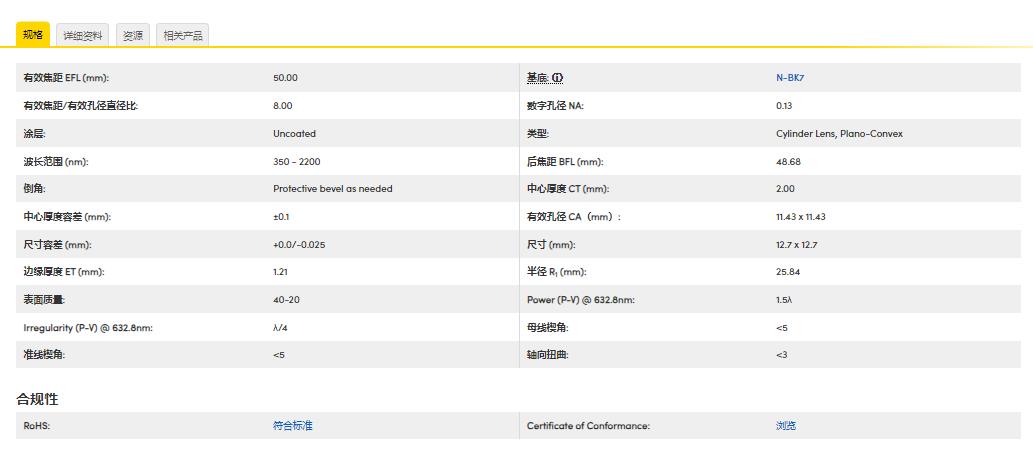The width and height of the screenshot is (1033, 468).
Task: Click the Power (P-V) value 1.5λ
Action: click(784, 300)
